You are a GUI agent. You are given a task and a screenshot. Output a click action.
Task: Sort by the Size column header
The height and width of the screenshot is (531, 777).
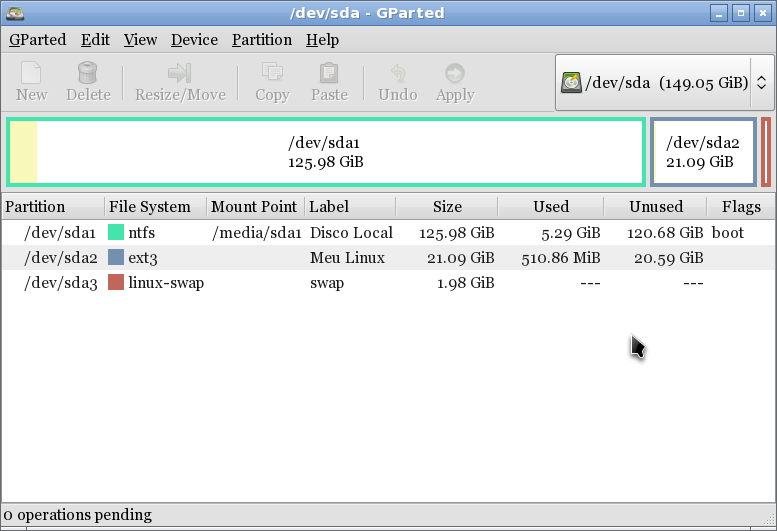pyautogui.click(x=447, y=207)
